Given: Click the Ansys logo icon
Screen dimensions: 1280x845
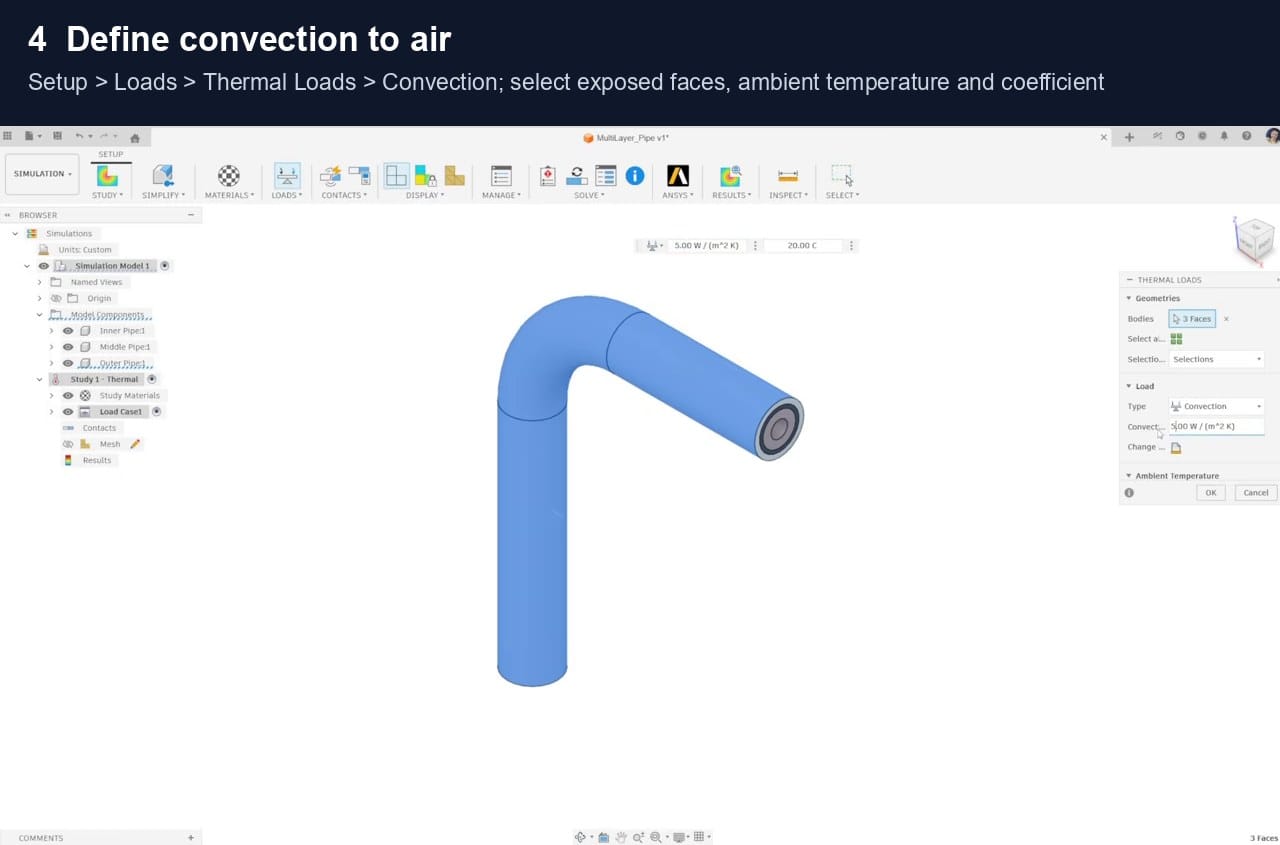Looking at the screenshot, I should [678, 176].
